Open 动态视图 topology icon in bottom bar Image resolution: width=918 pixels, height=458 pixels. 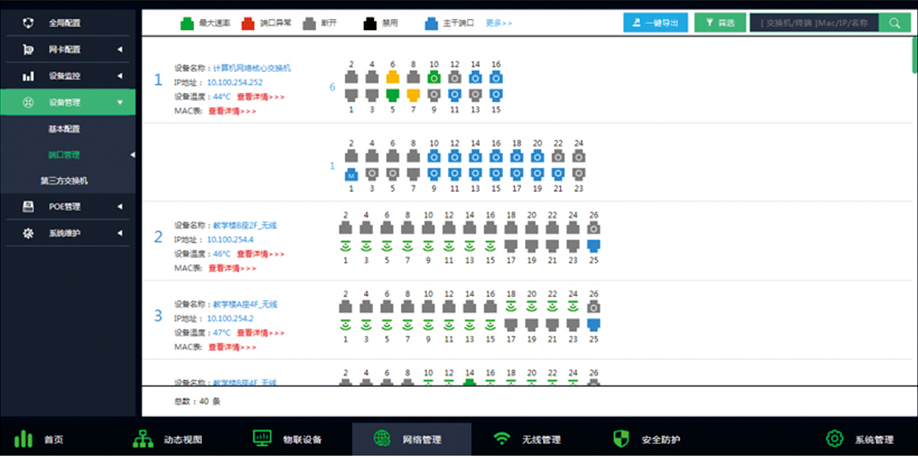pyautogui.click(x=143, y=439)
